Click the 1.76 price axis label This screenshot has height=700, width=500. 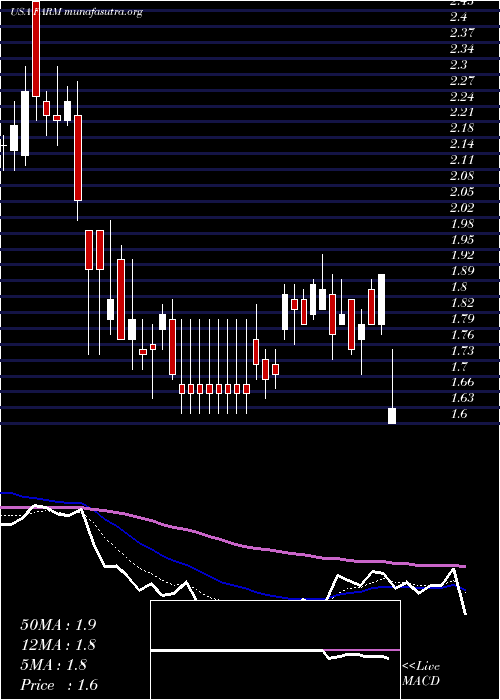click(462, 335)
